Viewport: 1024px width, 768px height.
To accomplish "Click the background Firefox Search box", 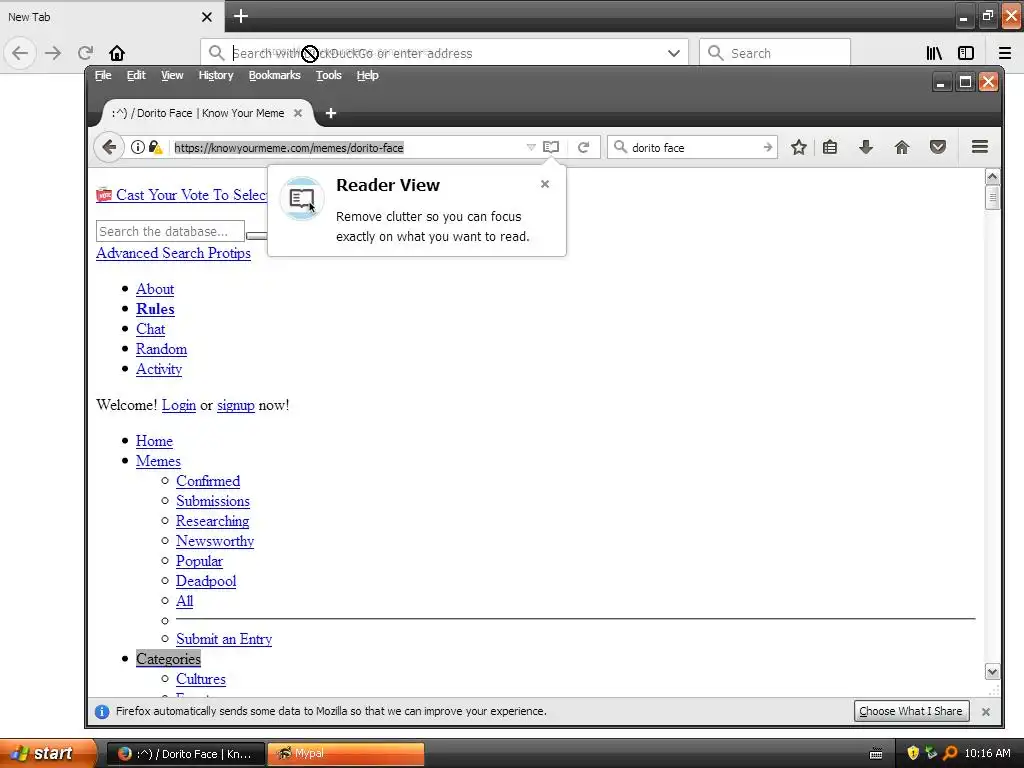I will [775, 53].
